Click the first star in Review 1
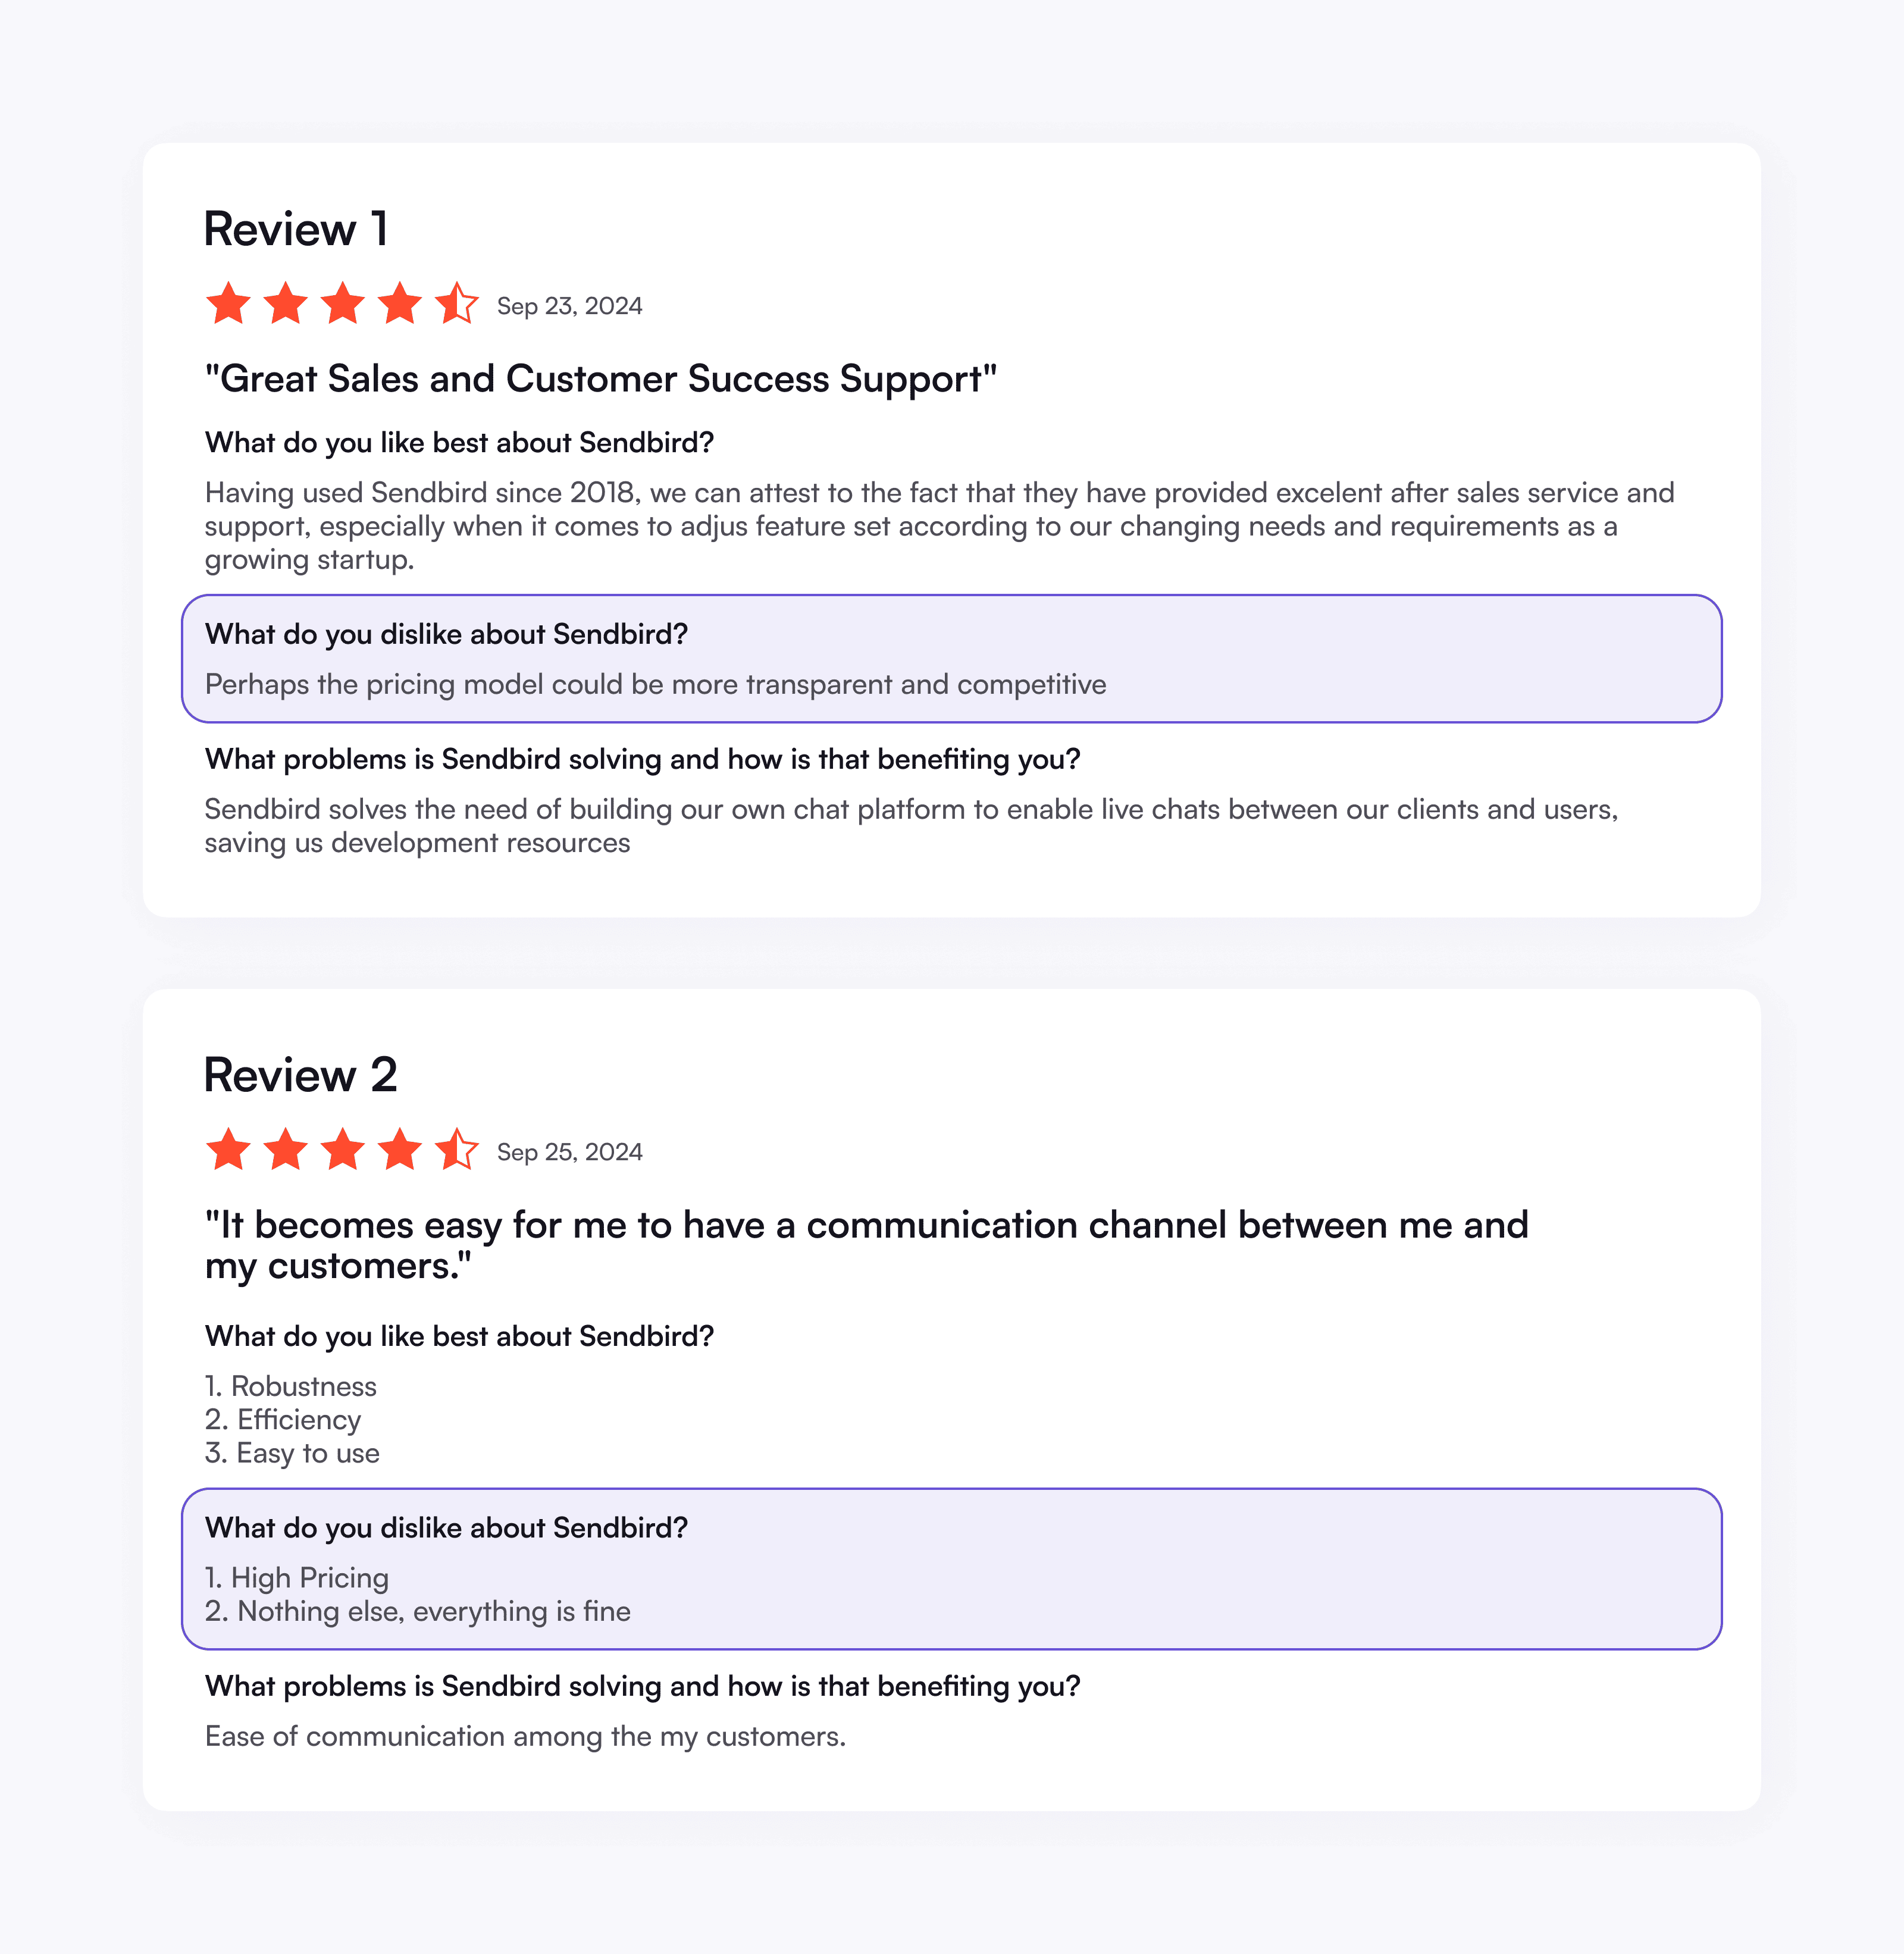This screenshot has width=1904, height=1954. click(228, 304)
